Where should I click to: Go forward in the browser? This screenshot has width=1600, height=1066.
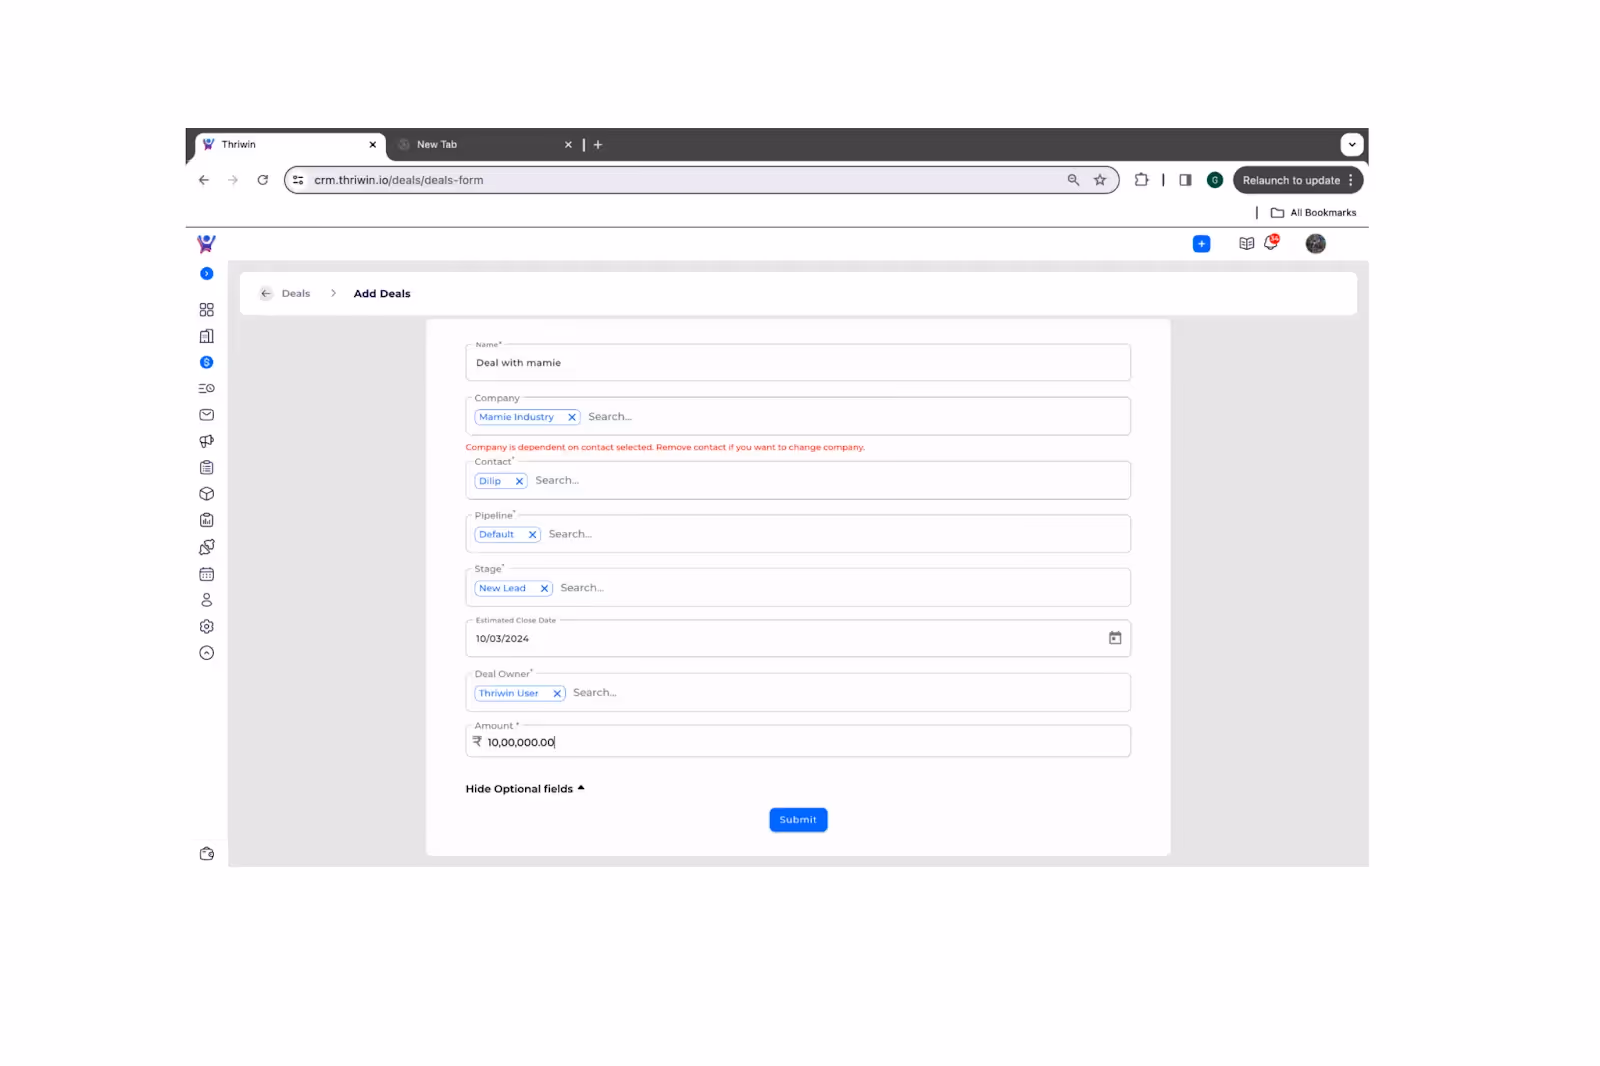coord(233,180)
